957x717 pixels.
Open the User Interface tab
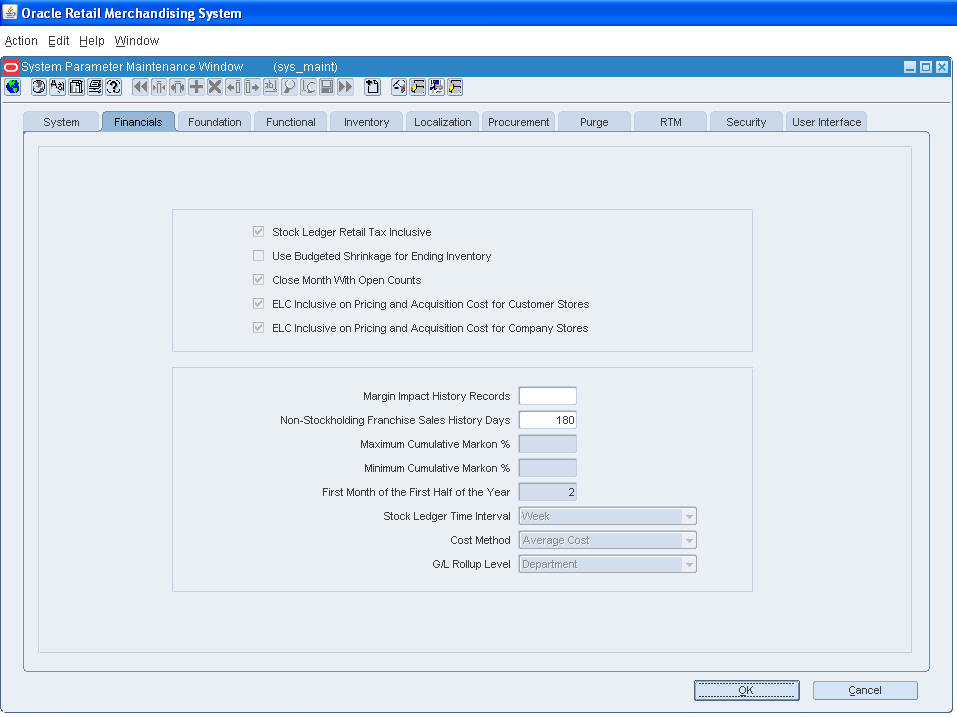coord(826,121)
